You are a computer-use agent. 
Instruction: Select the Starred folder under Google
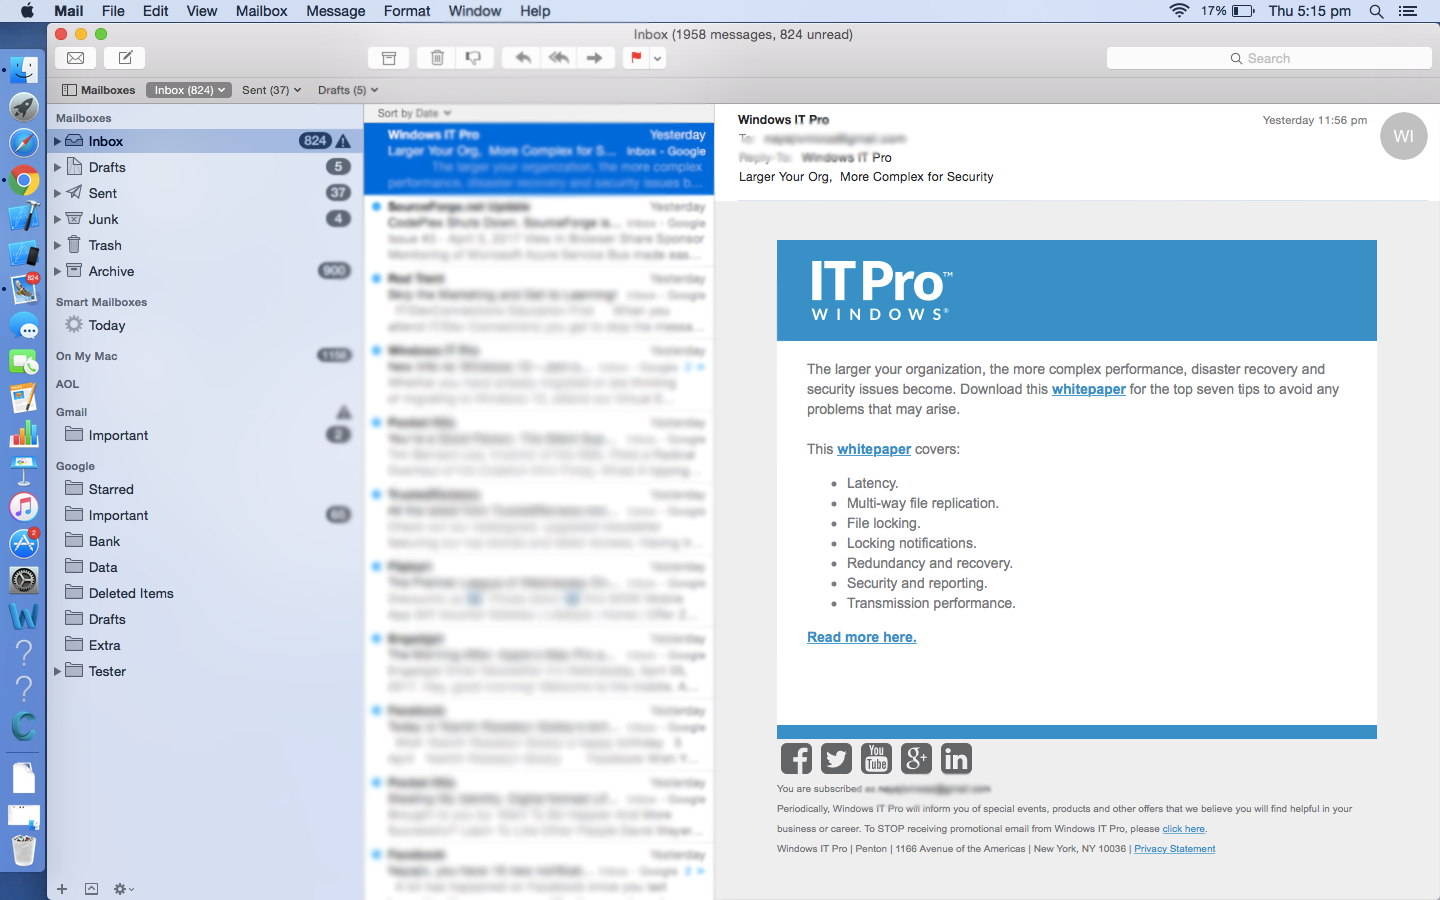pyautogui.click(x=204, y=489)
